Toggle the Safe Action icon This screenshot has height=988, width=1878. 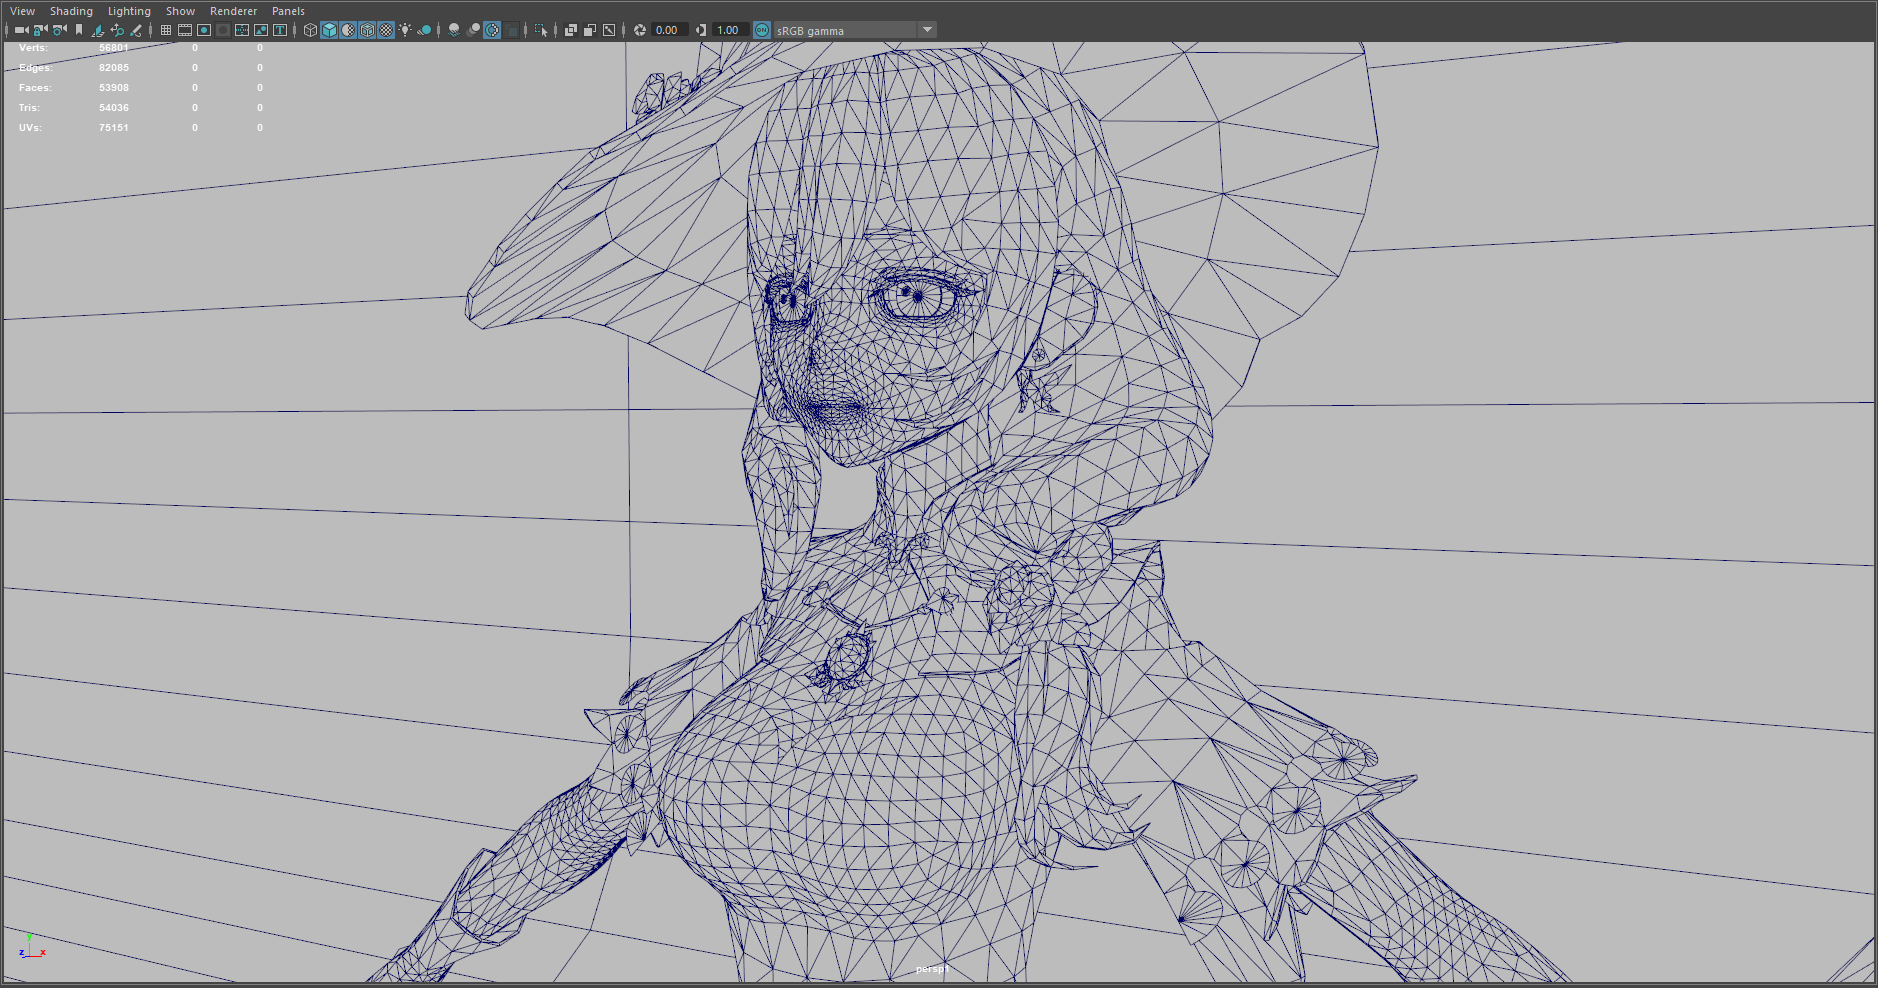pos(261,30)
